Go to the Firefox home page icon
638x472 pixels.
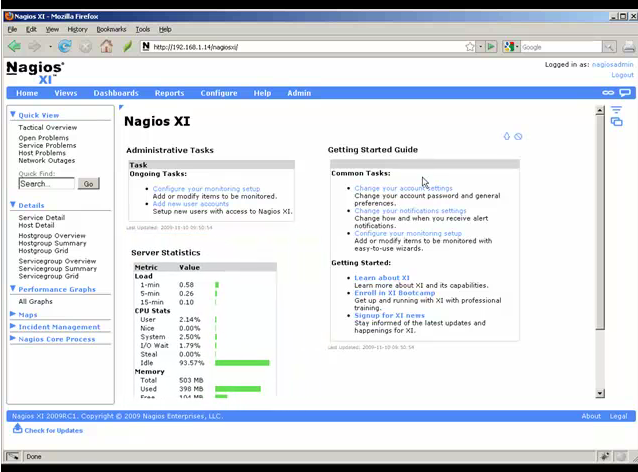[107, 46]
